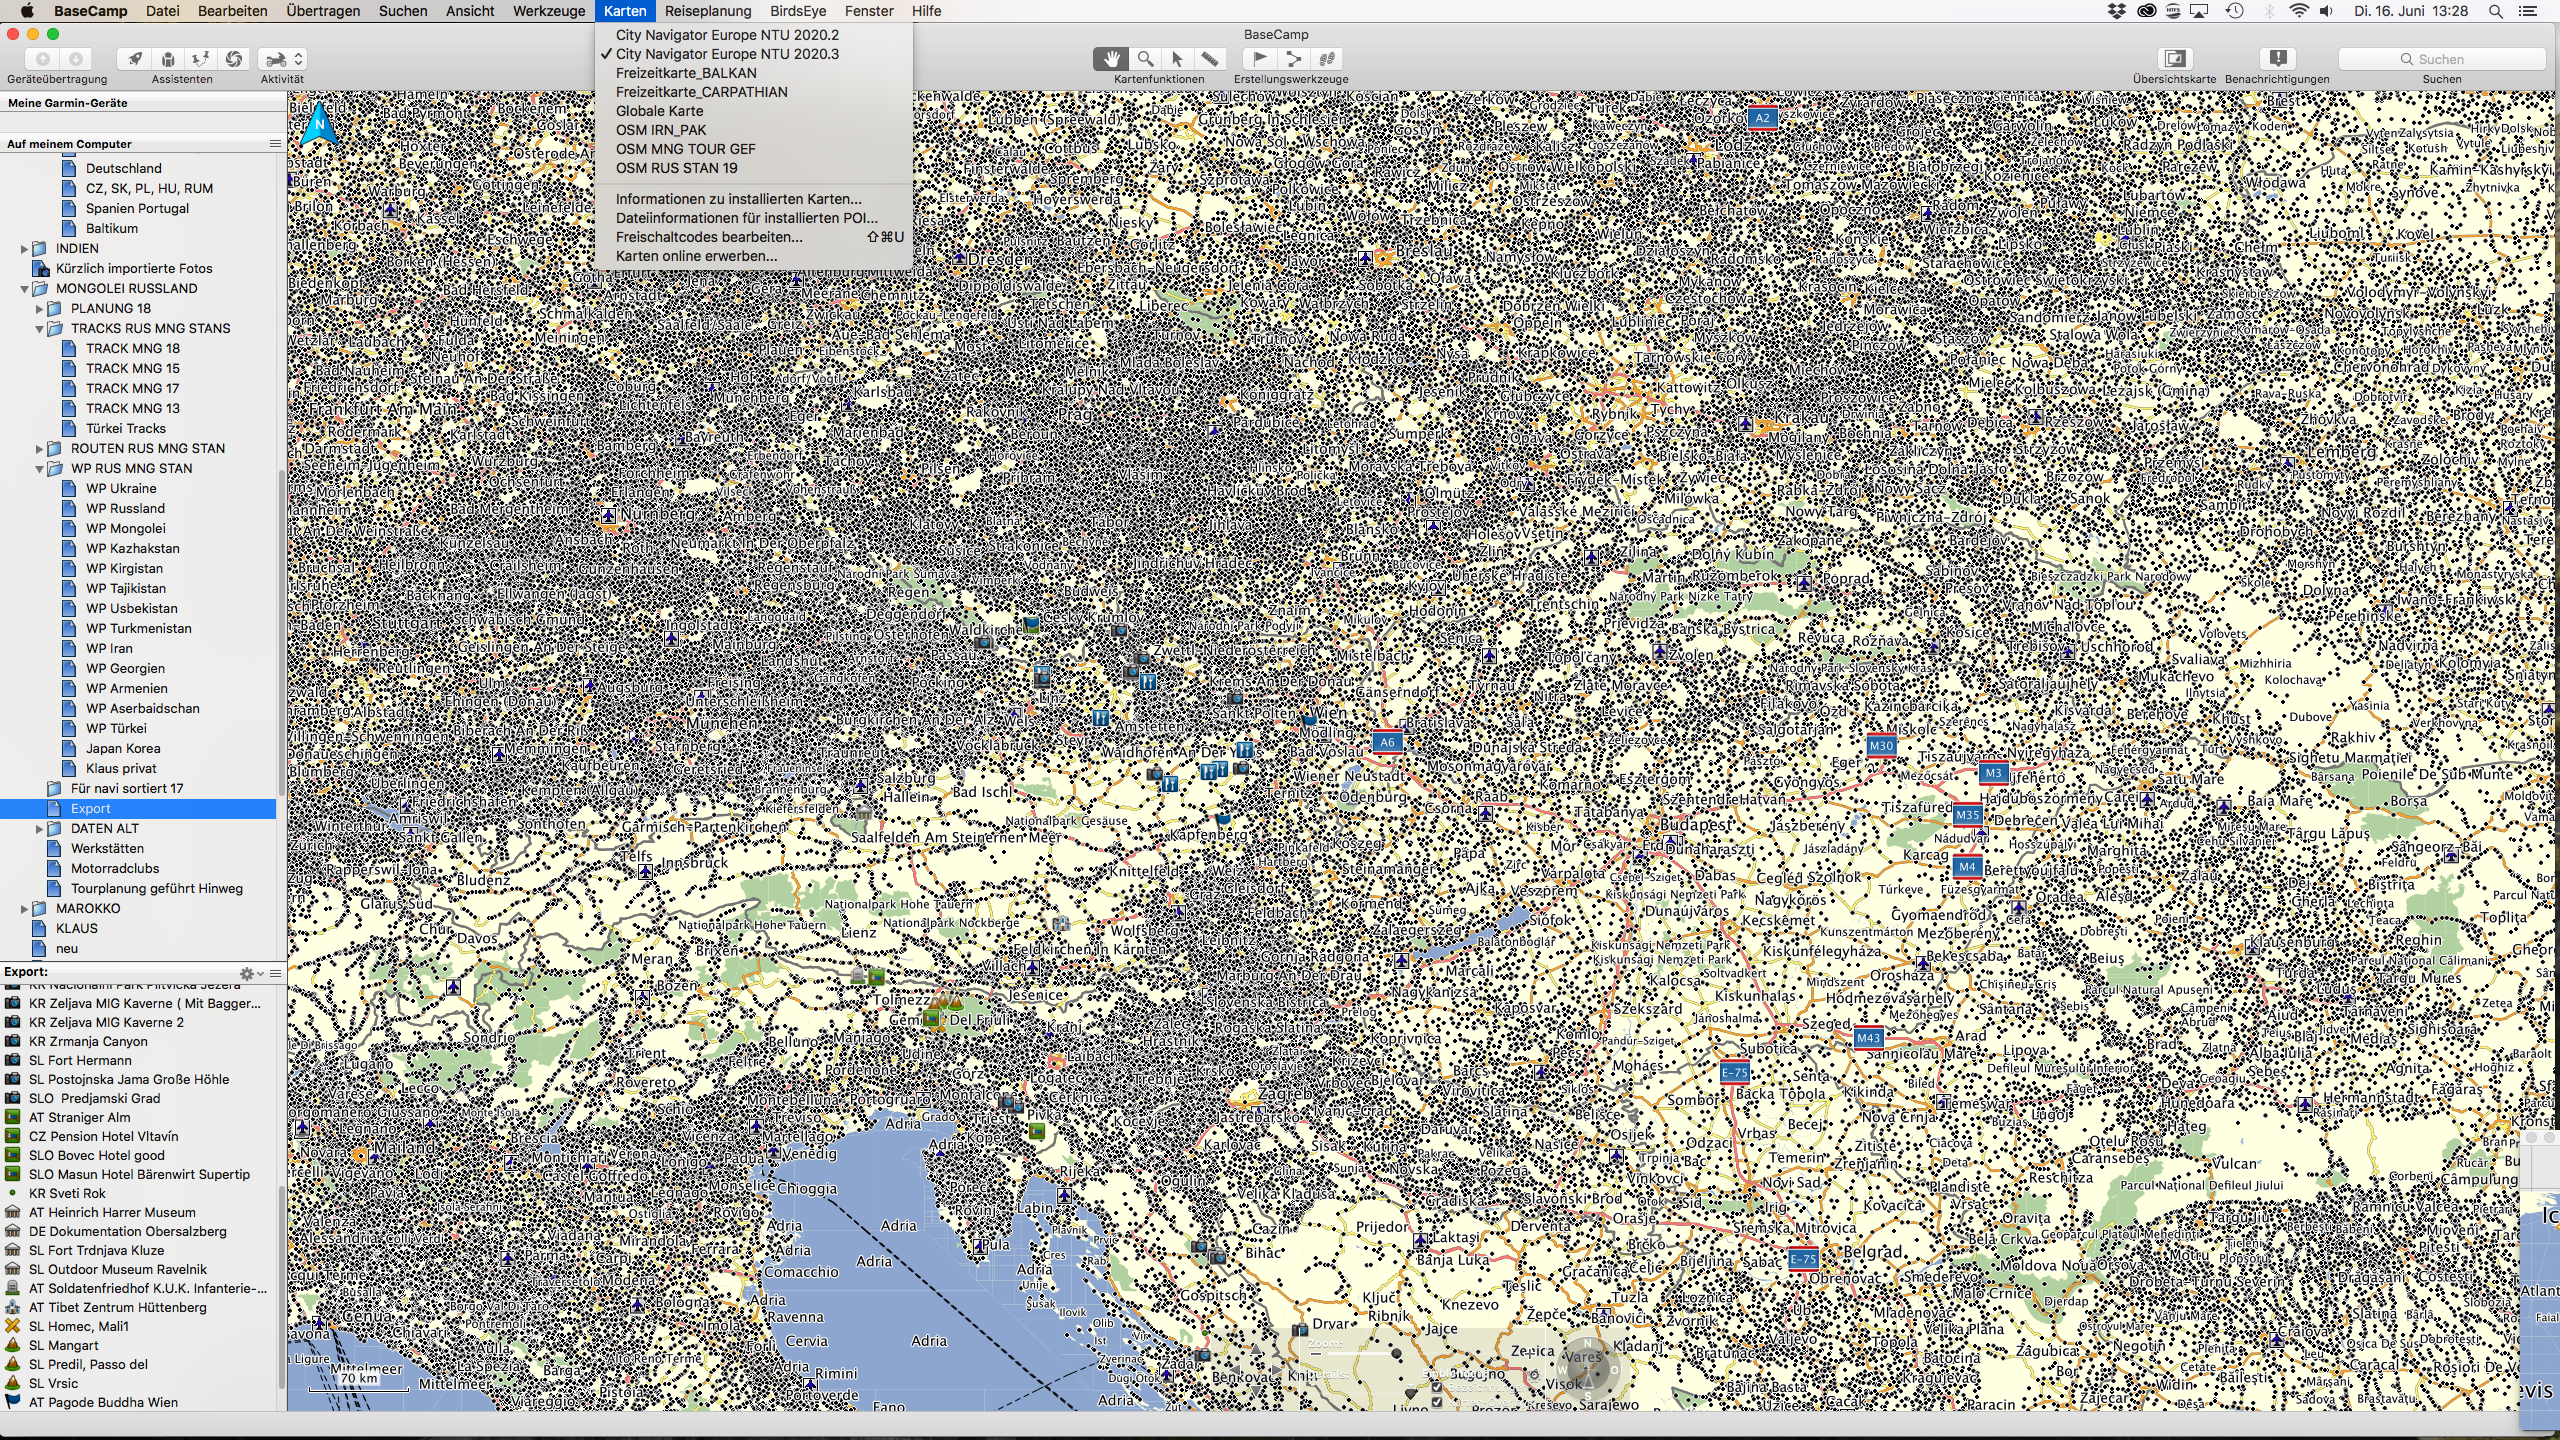Move the map Zoom slider handle
The width and height of the screenshot is (2560, 1440).
point(1396,1353)
